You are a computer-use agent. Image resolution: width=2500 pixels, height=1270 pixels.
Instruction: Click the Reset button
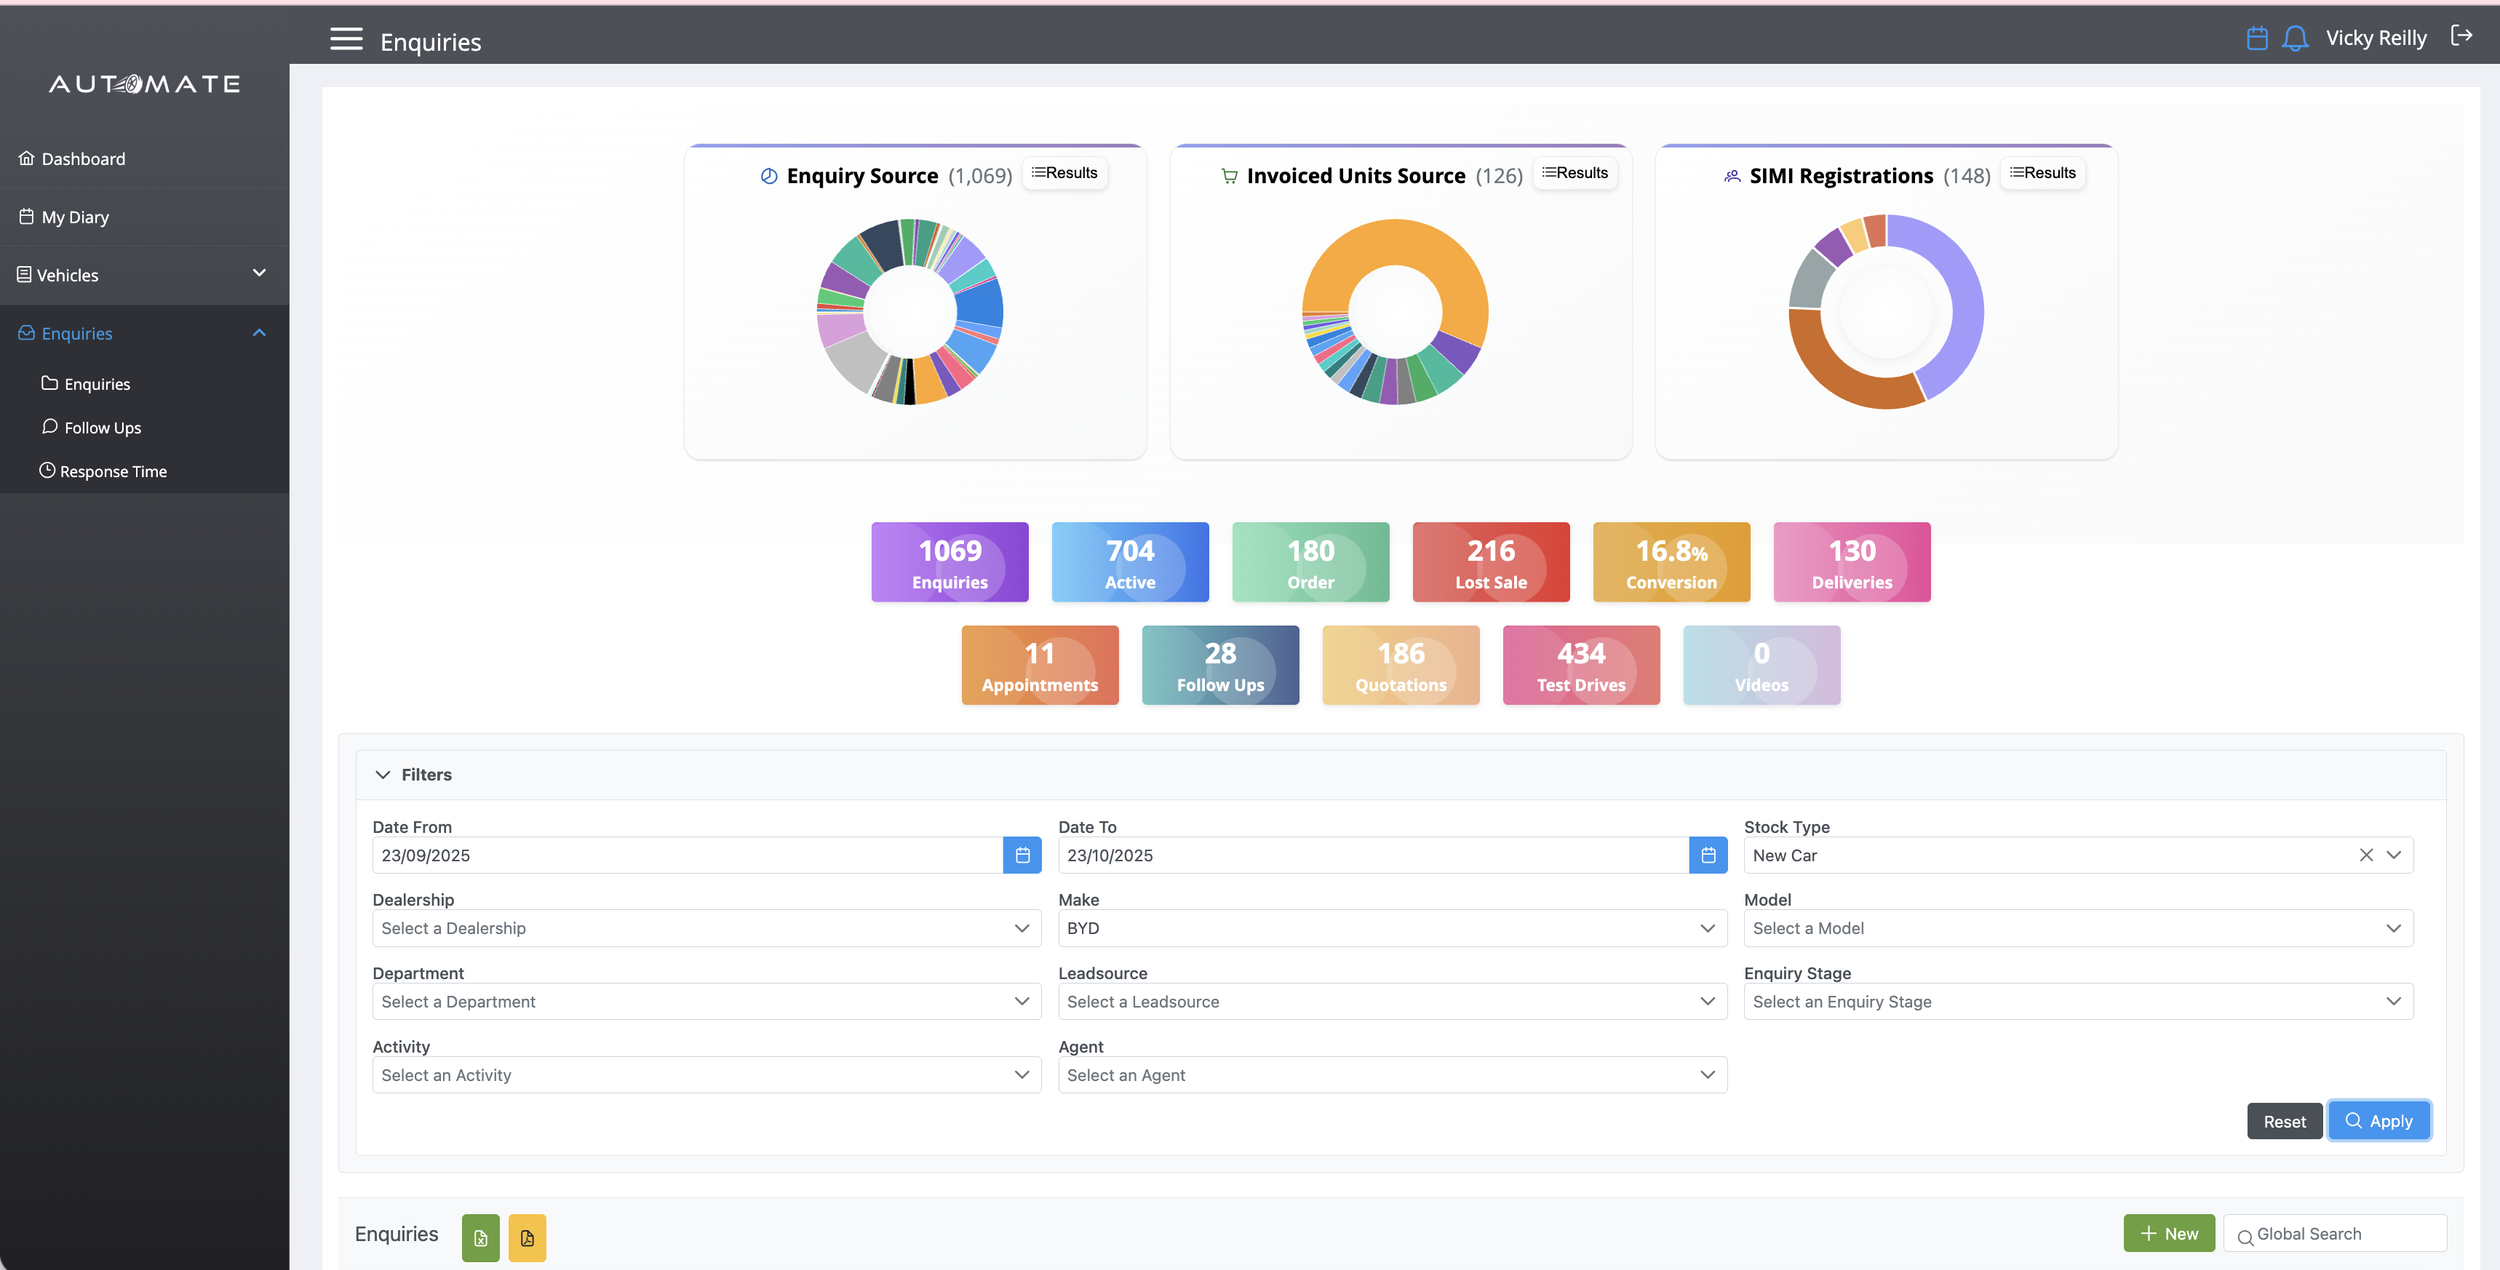point(2284,1121)
